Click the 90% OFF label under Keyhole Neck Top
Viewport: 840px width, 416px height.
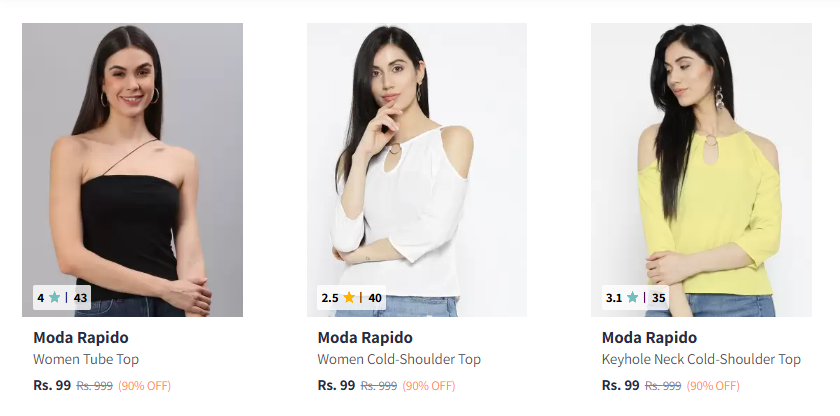click(713, 386)
